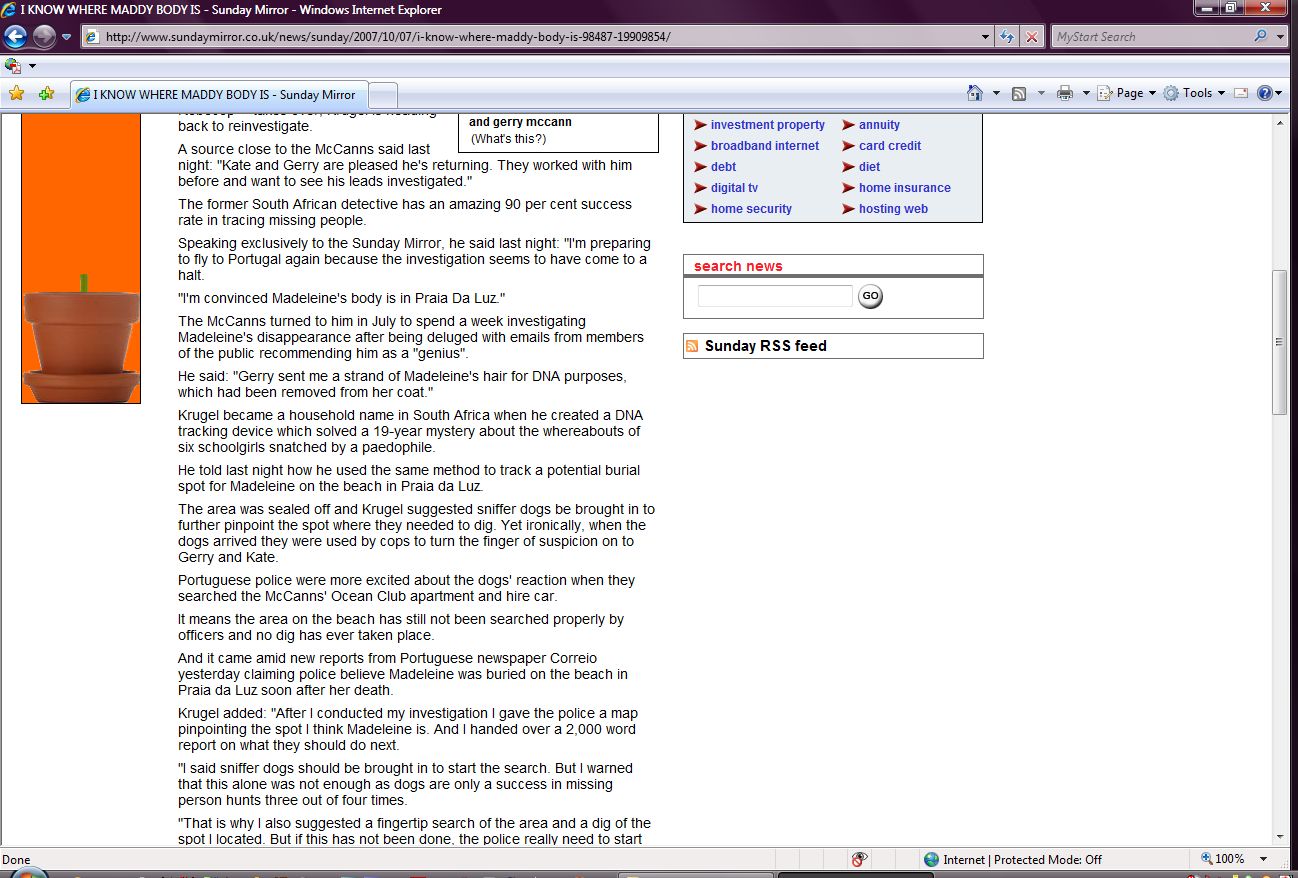
Task: Click the Print icon in toolbar
Action: [1065, 93]
